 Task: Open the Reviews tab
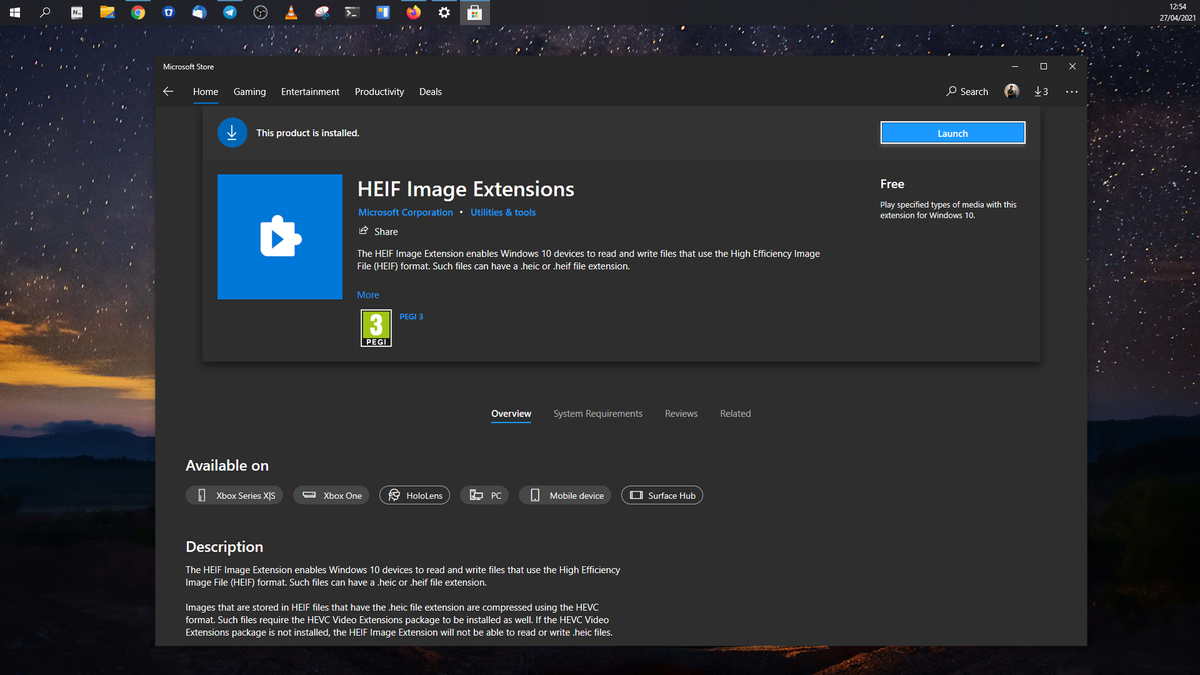pos(681,413)
